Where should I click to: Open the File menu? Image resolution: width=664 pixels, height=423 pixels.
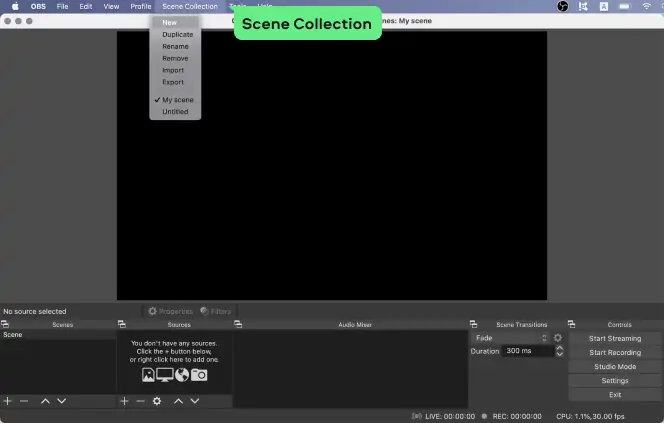(62, 6)
